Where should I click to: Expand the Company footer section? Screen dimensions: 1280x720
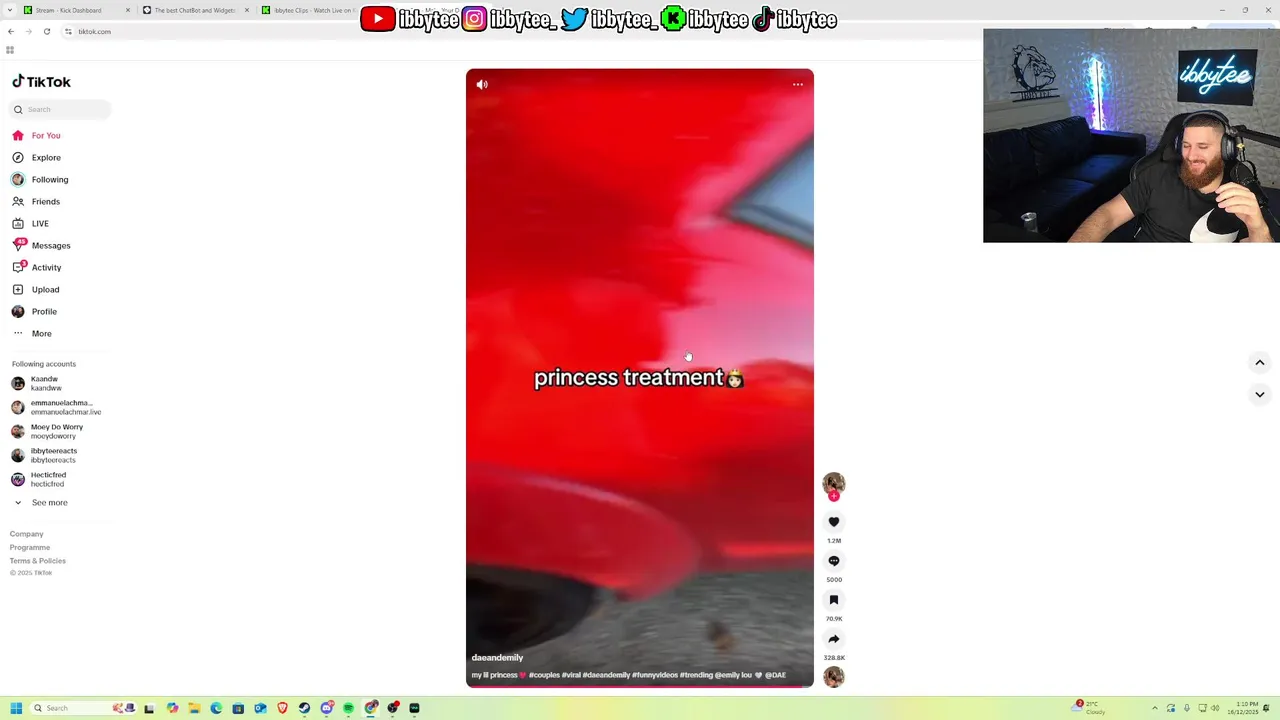[x=27, y=534]
